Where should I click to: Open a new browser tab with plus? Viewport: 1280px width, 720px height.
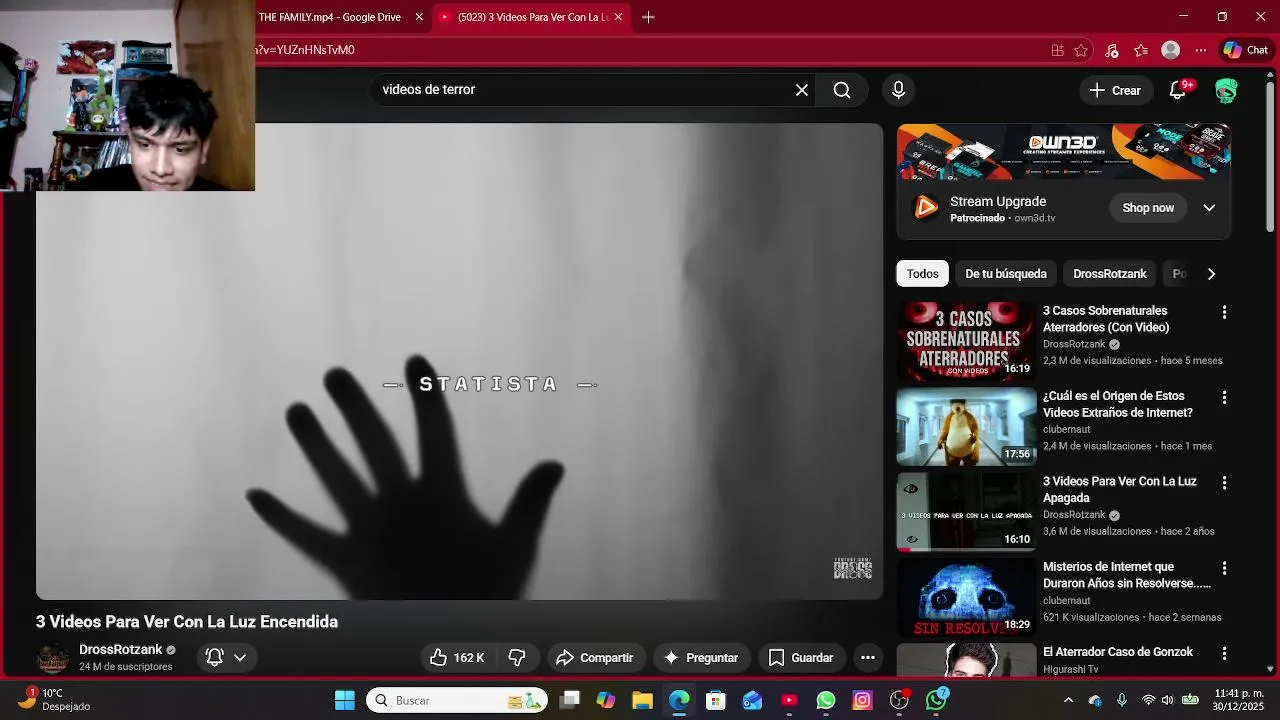point(648,17)
